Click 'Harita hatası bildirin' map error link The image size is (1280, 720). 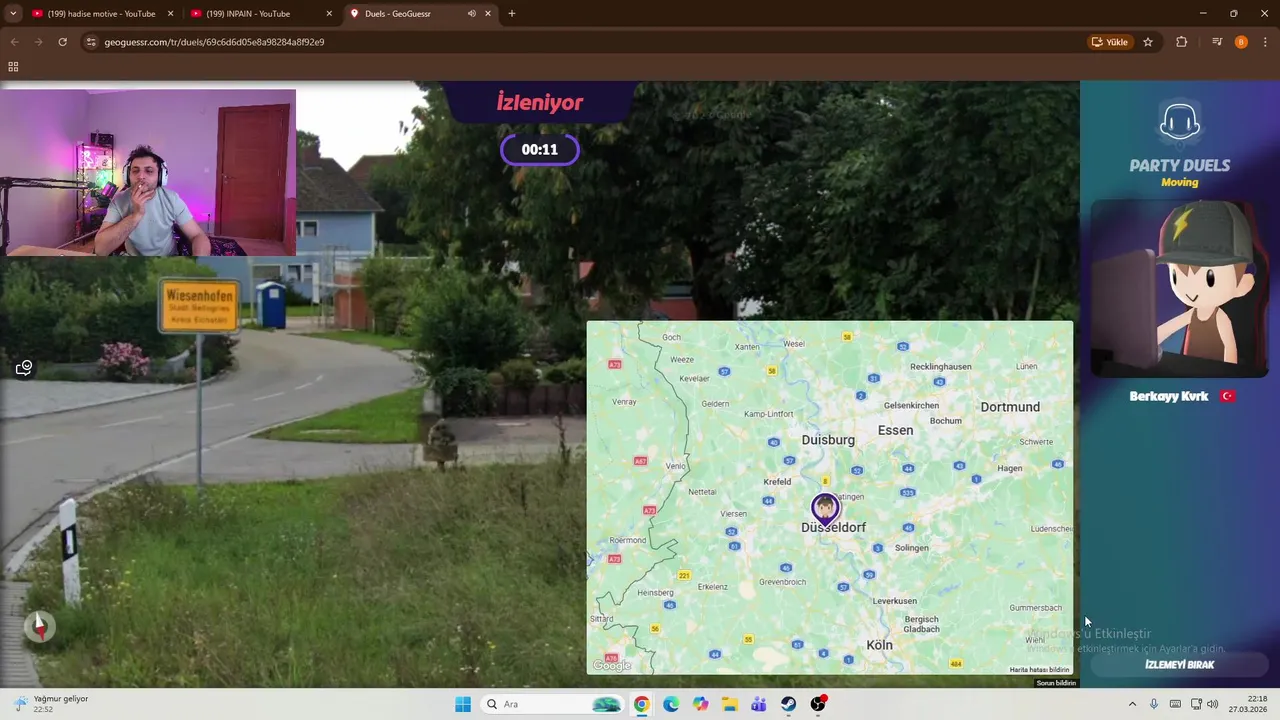click(x=1039, y=670)
